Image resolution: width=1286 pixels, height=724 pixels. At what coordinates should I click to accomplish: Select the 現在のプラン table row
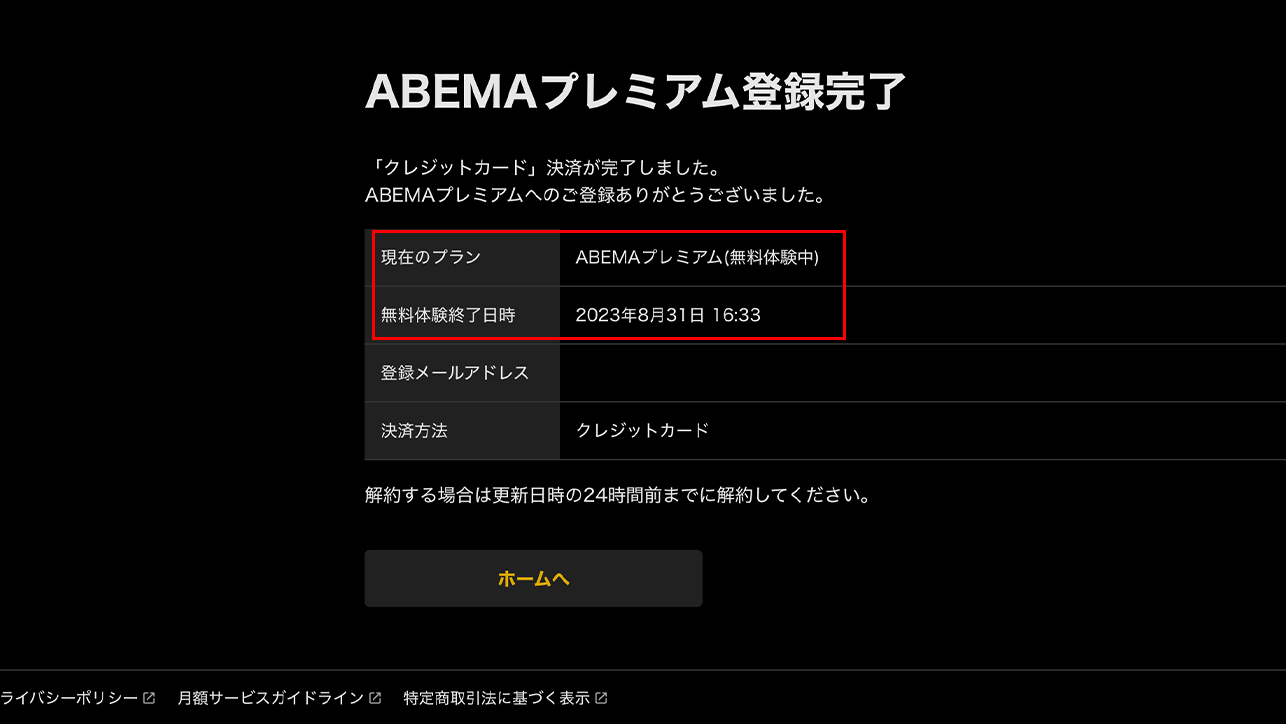point(600,258)
